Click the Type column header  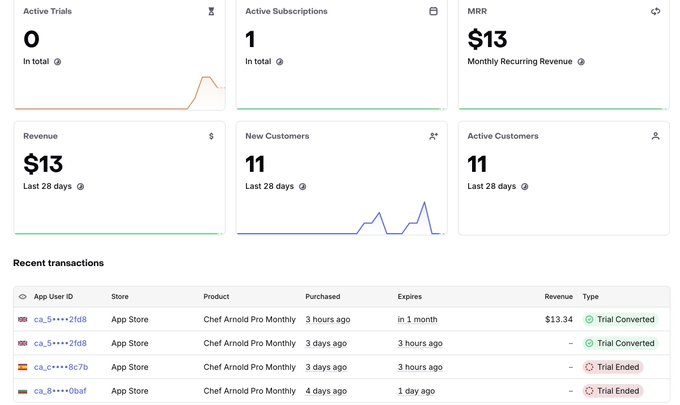tap(590, 297)
